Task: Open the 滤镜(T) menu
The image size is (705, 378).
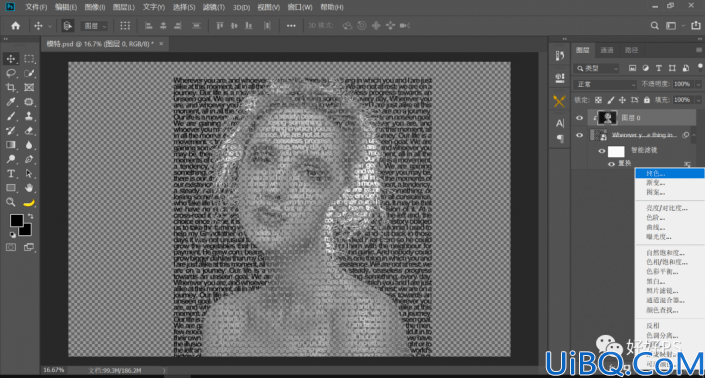Action: point(214,7)
